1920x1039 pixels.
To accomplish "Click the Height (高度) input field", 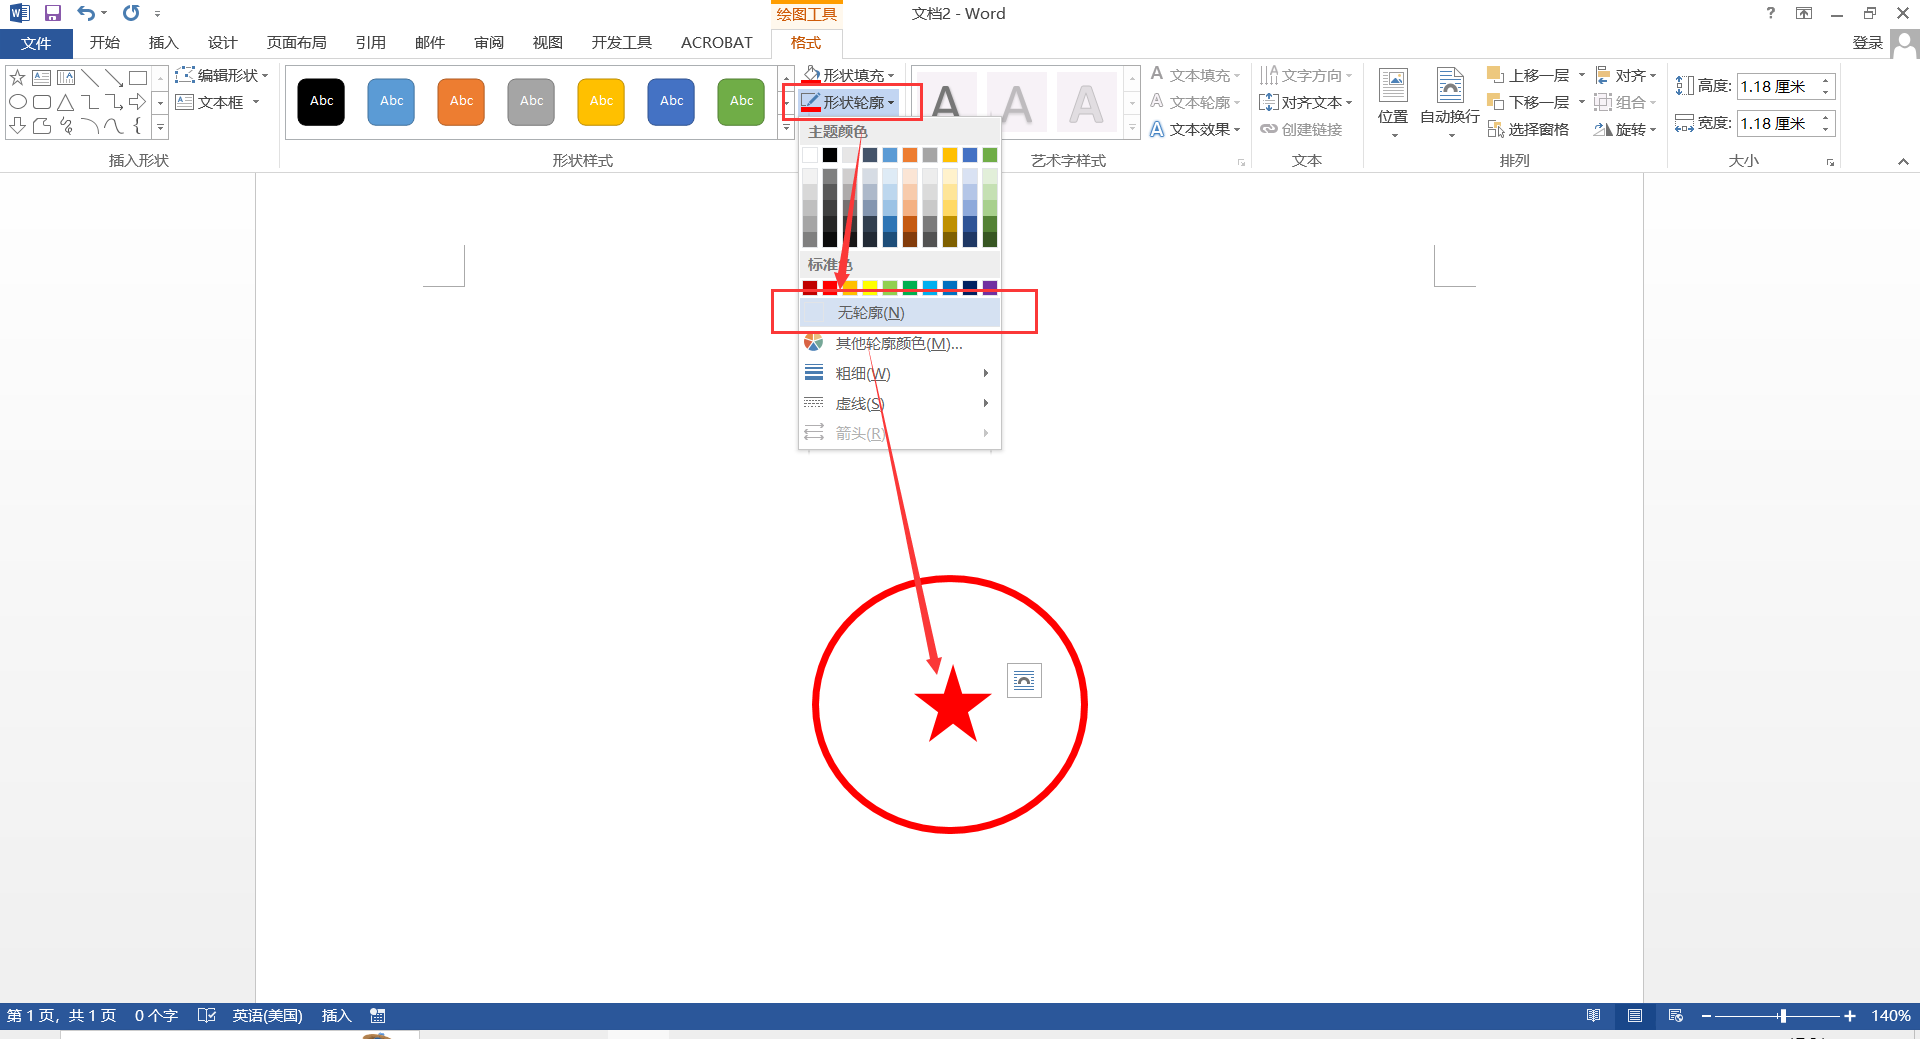I will pos(1777,87).
